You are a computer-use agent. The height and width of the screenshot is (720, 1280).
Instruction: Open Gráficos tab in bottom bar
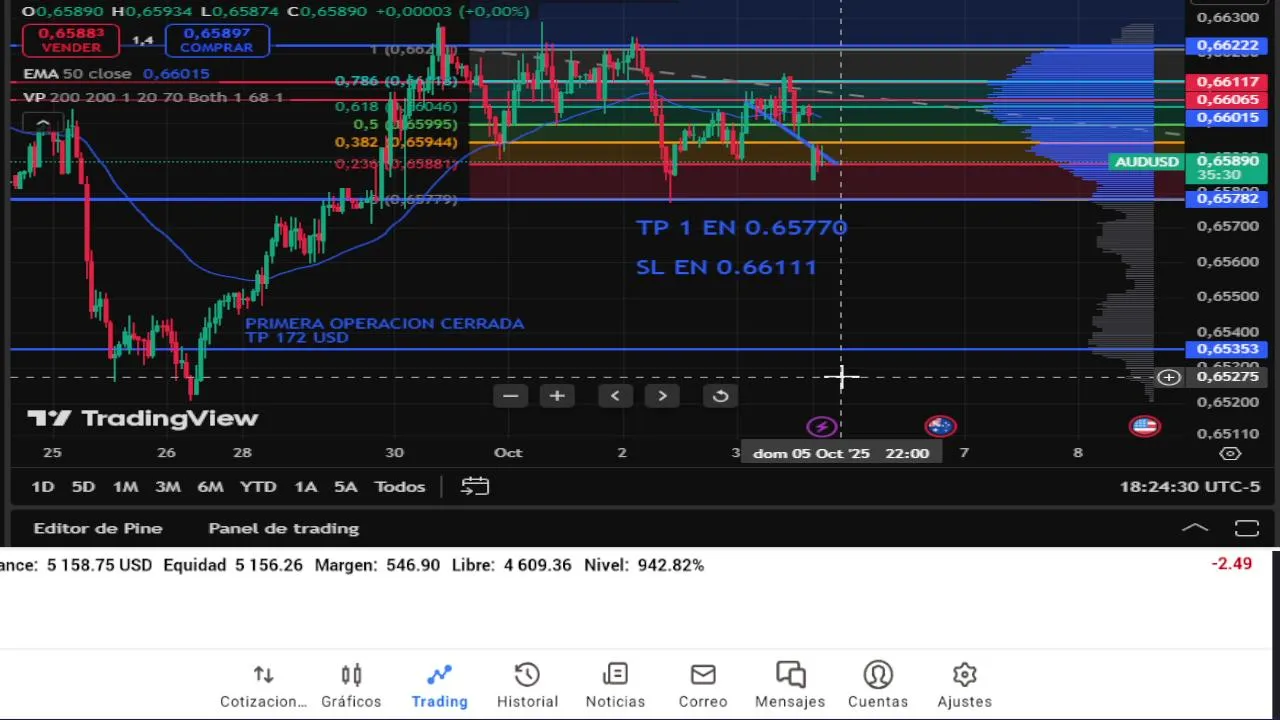click(351, 686)
